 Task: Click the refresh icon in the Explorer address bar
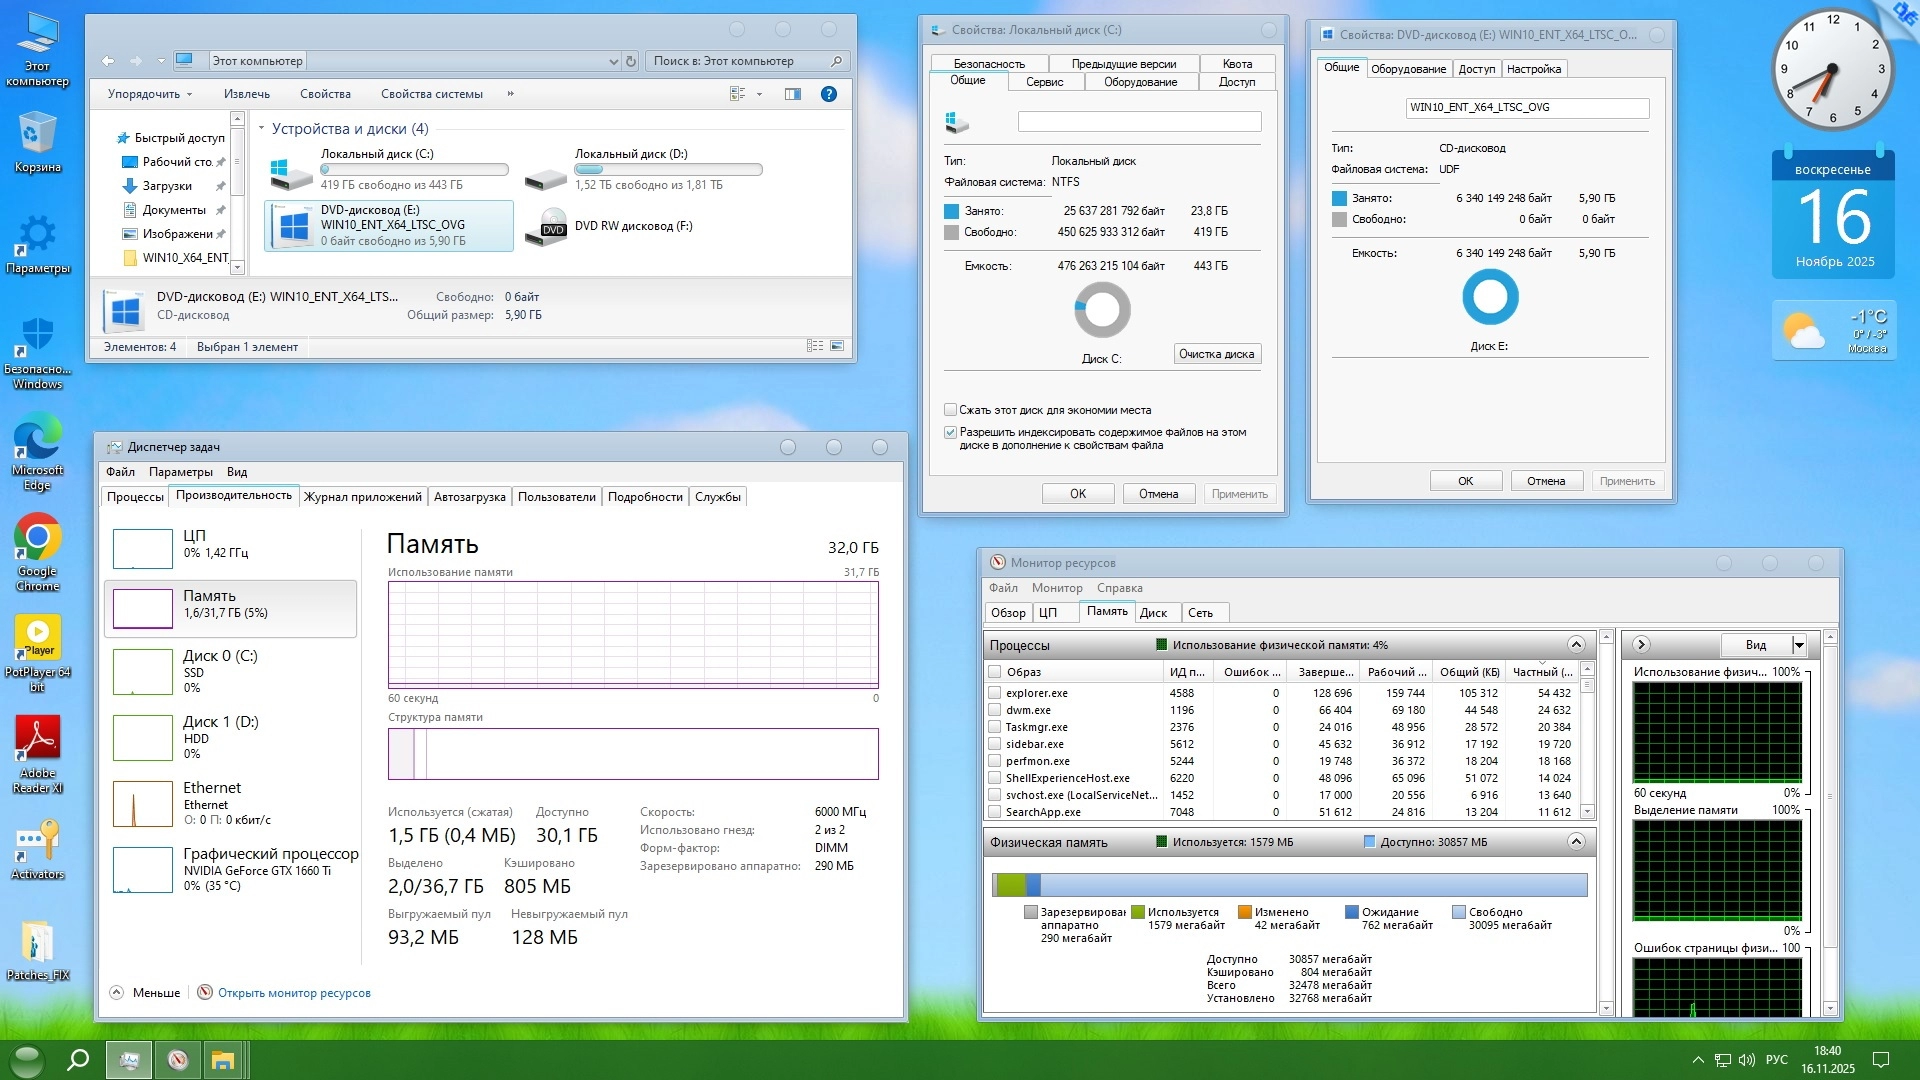631,61
